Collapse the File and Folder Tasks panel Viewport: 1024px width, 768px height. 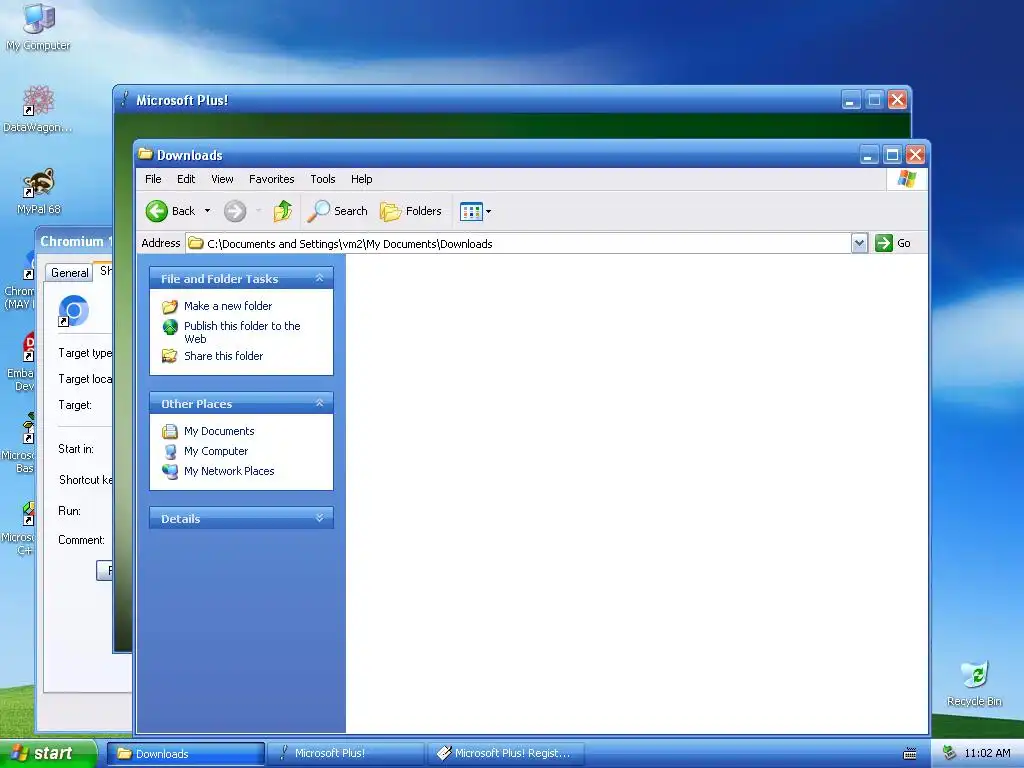click(319, 278)
